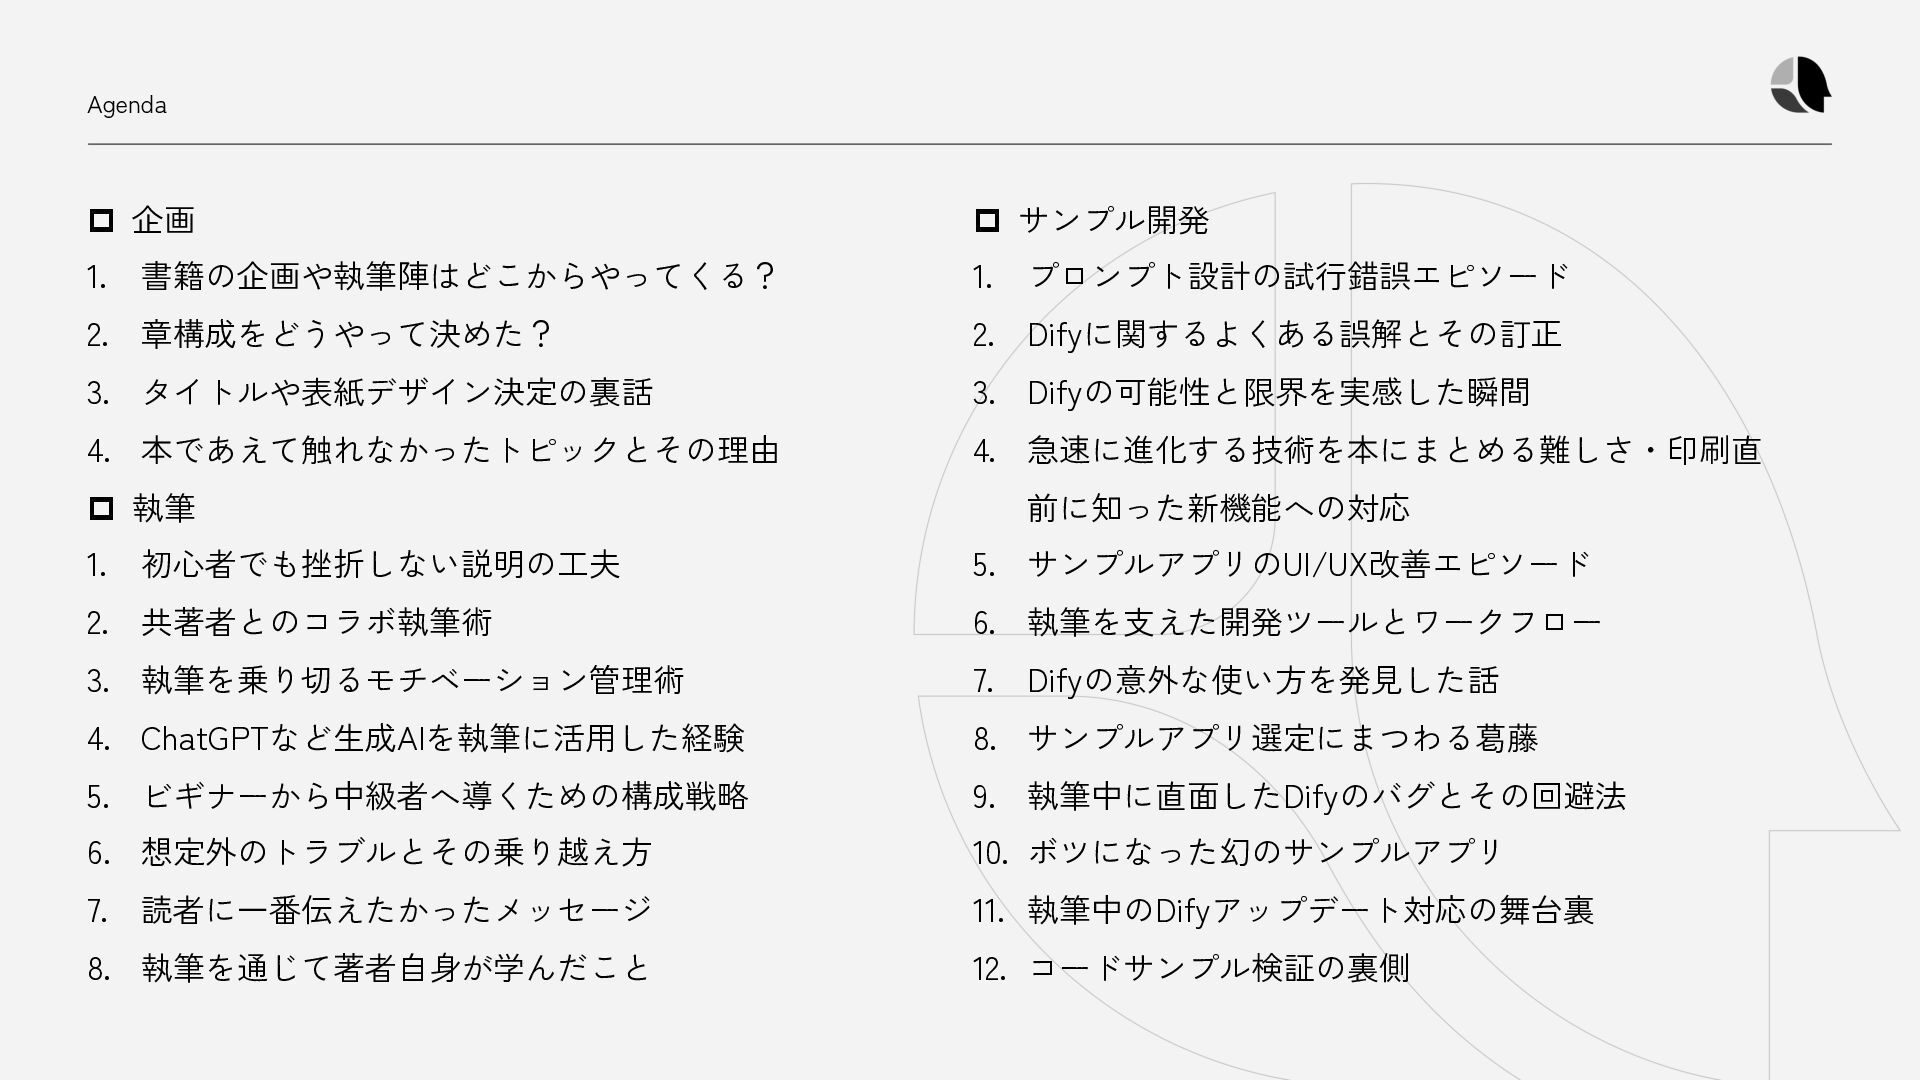The width and height of the screenshot is (1920, 1080).
Task: Click the square bullet beside 企画
Action: click(101, 220)
